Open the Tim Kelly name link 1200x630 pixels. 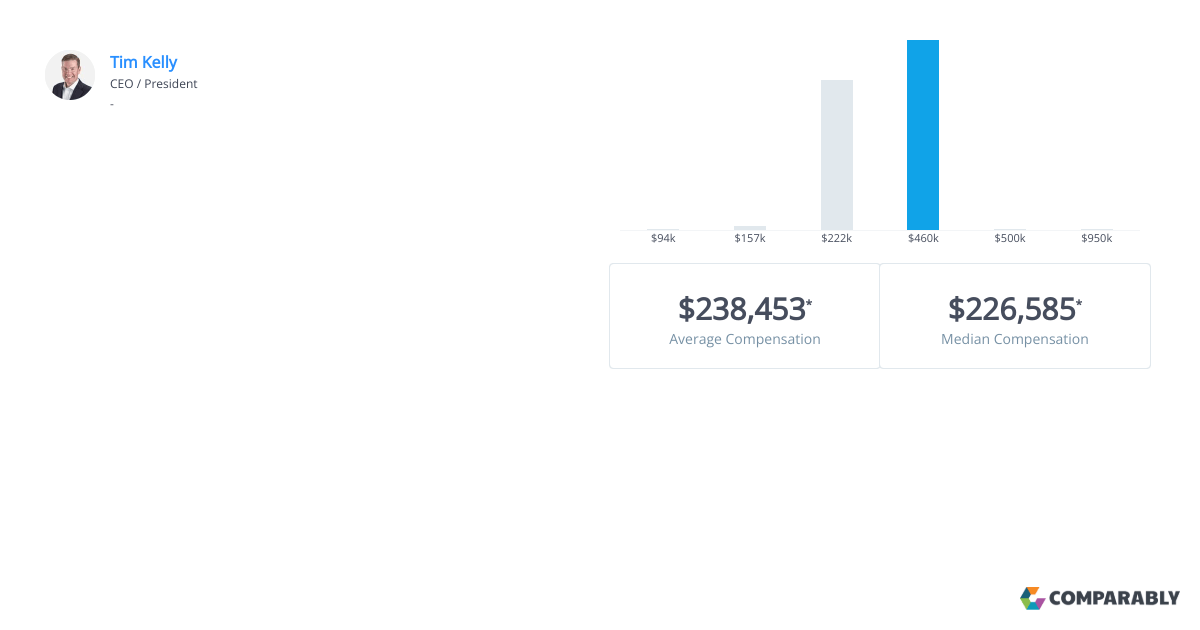tap(143, 62)
